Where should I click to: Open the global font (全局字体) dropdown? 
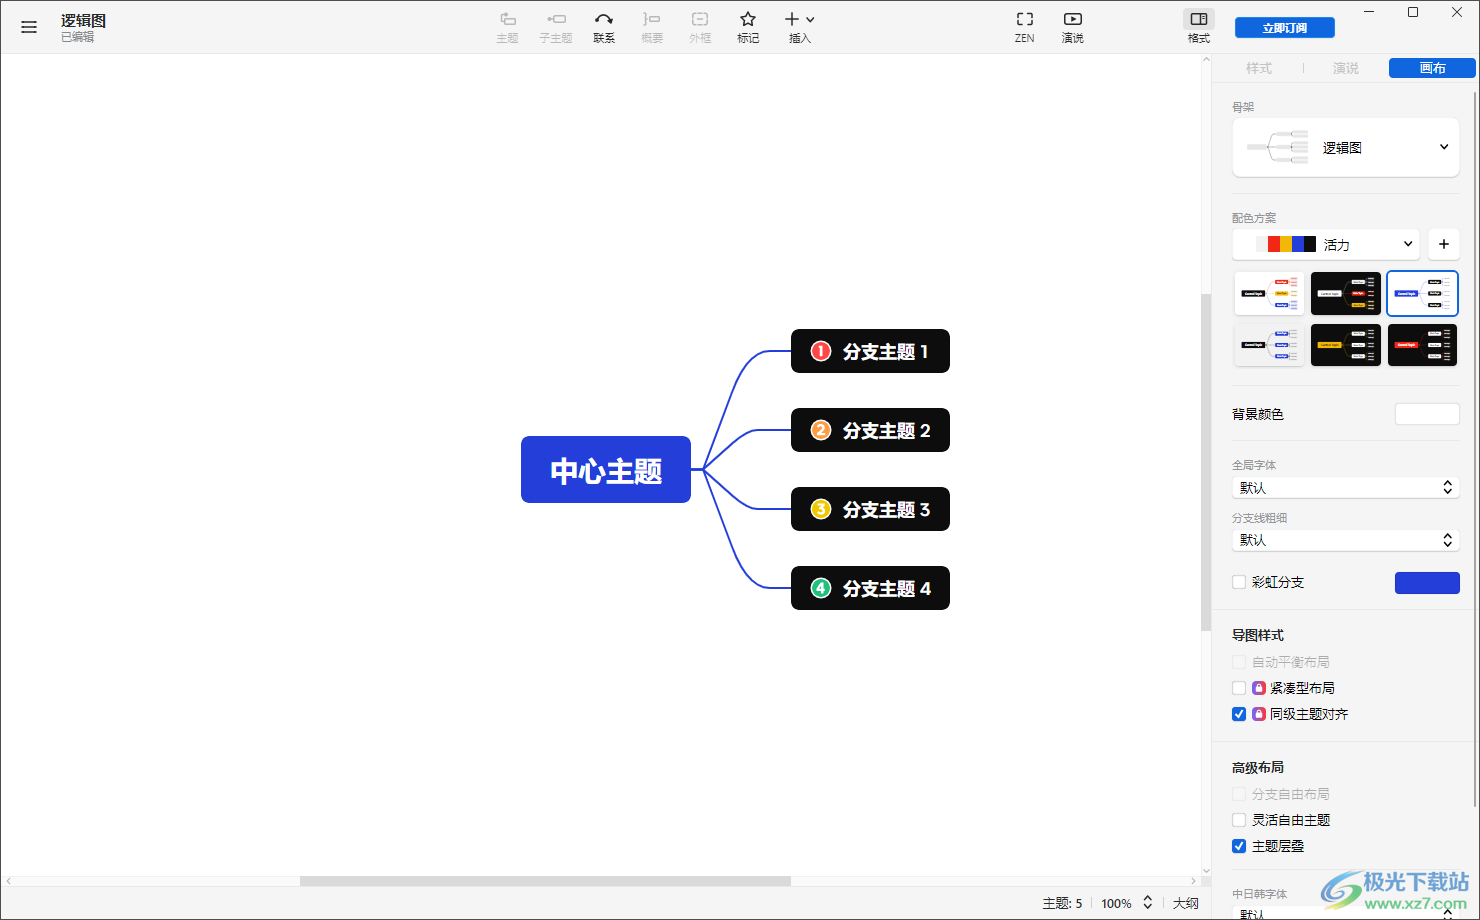point(1346,488)
